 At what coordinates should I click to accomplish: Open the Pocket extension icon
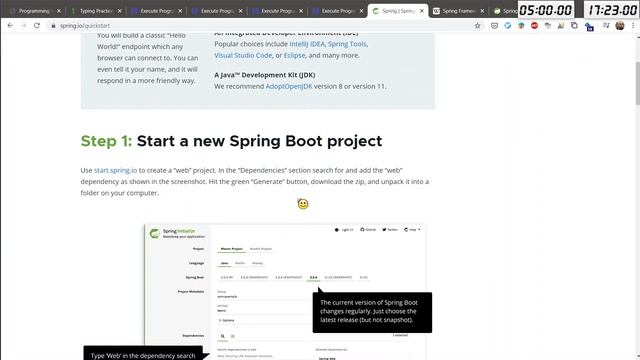coord(494,26)
